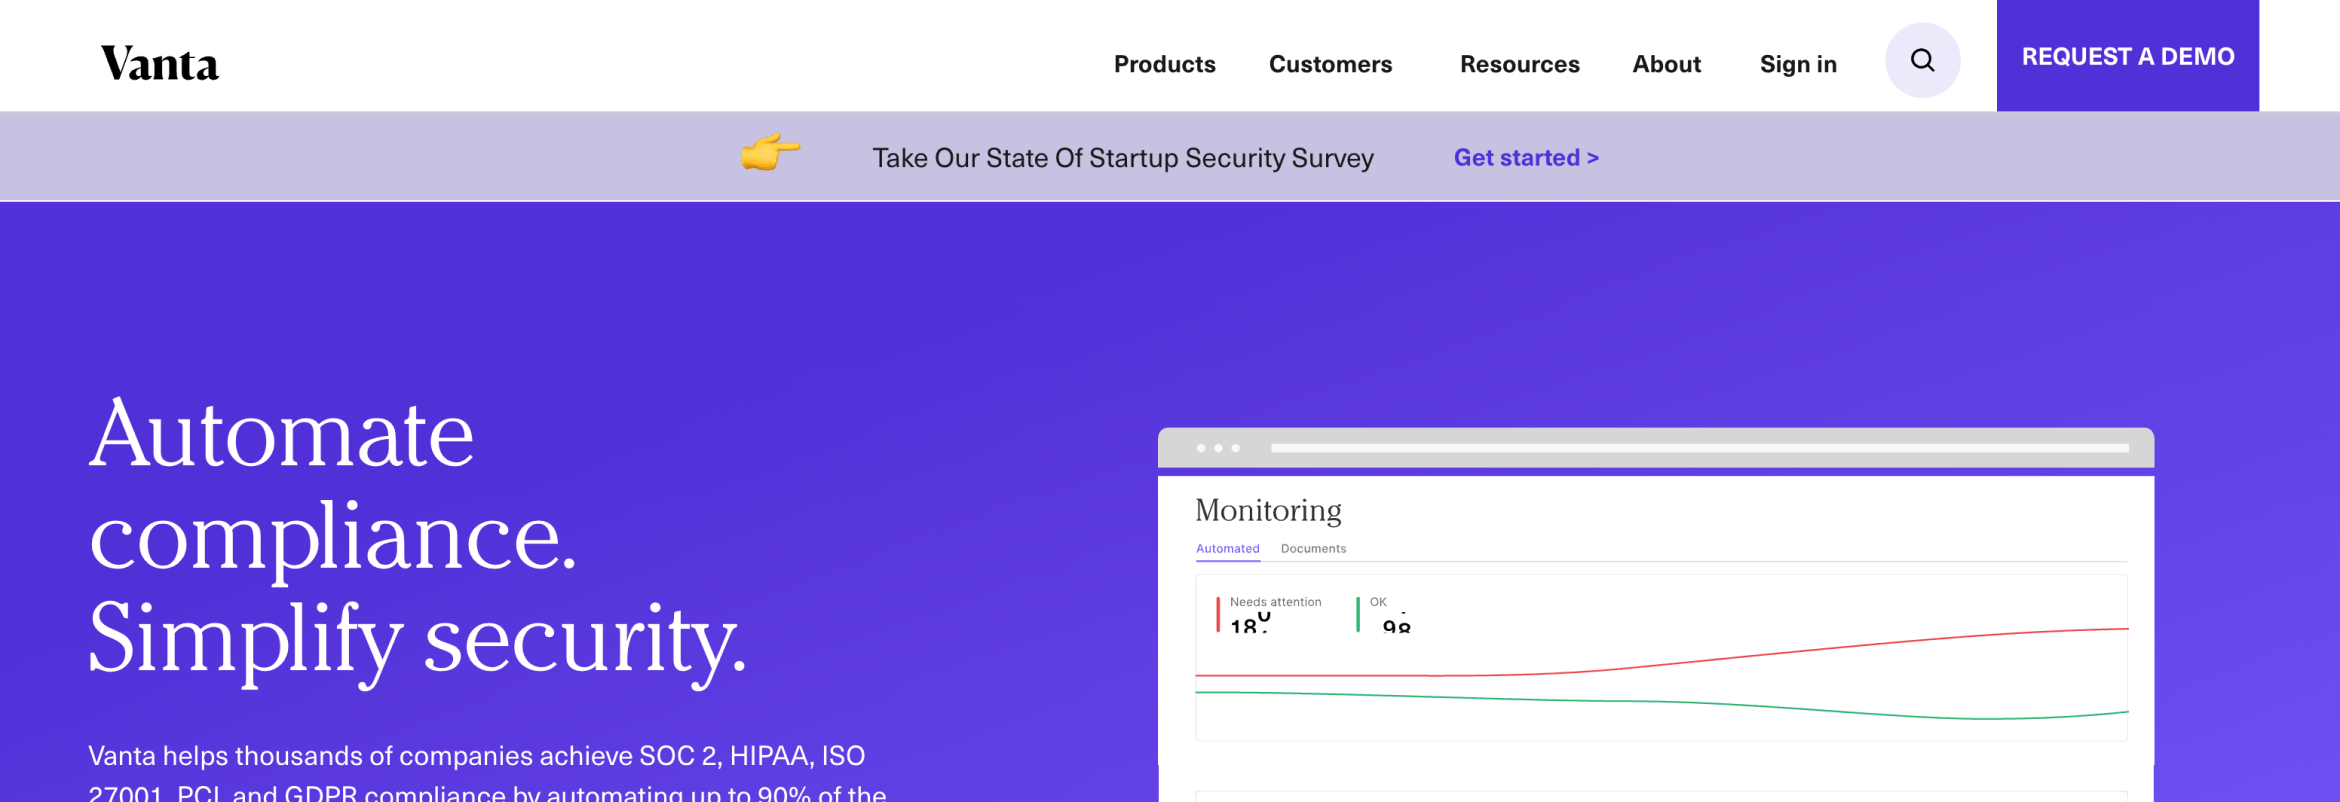
Task: Click the Vanta logo
Action: pos(160,64)
